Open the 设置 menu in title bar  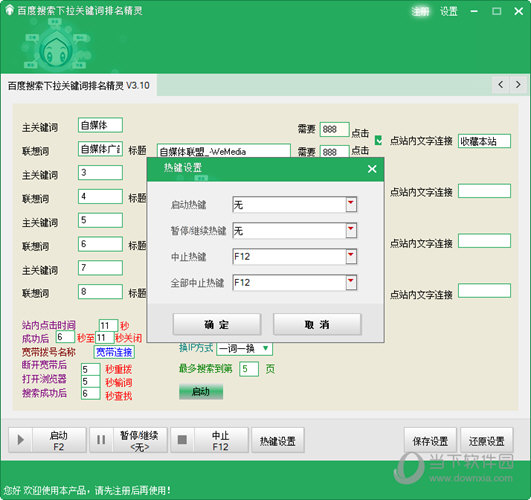point(448,11)
